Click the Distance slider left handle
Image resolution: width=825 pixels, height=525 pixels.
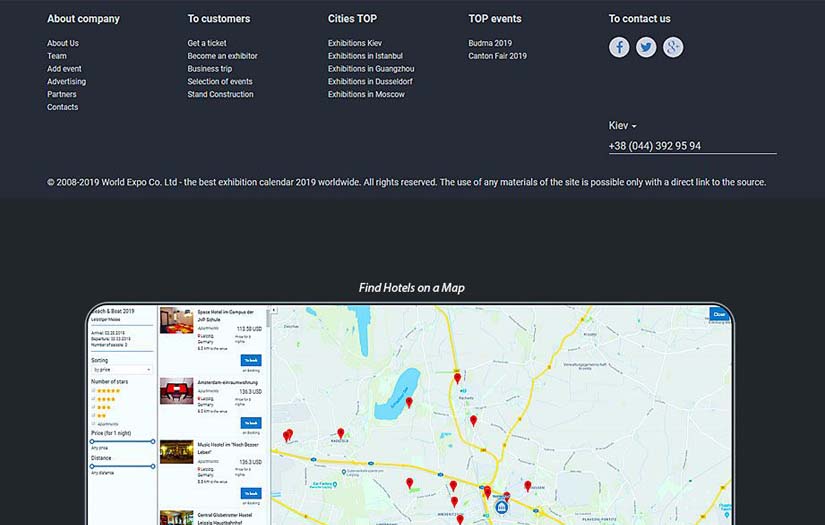92,466
